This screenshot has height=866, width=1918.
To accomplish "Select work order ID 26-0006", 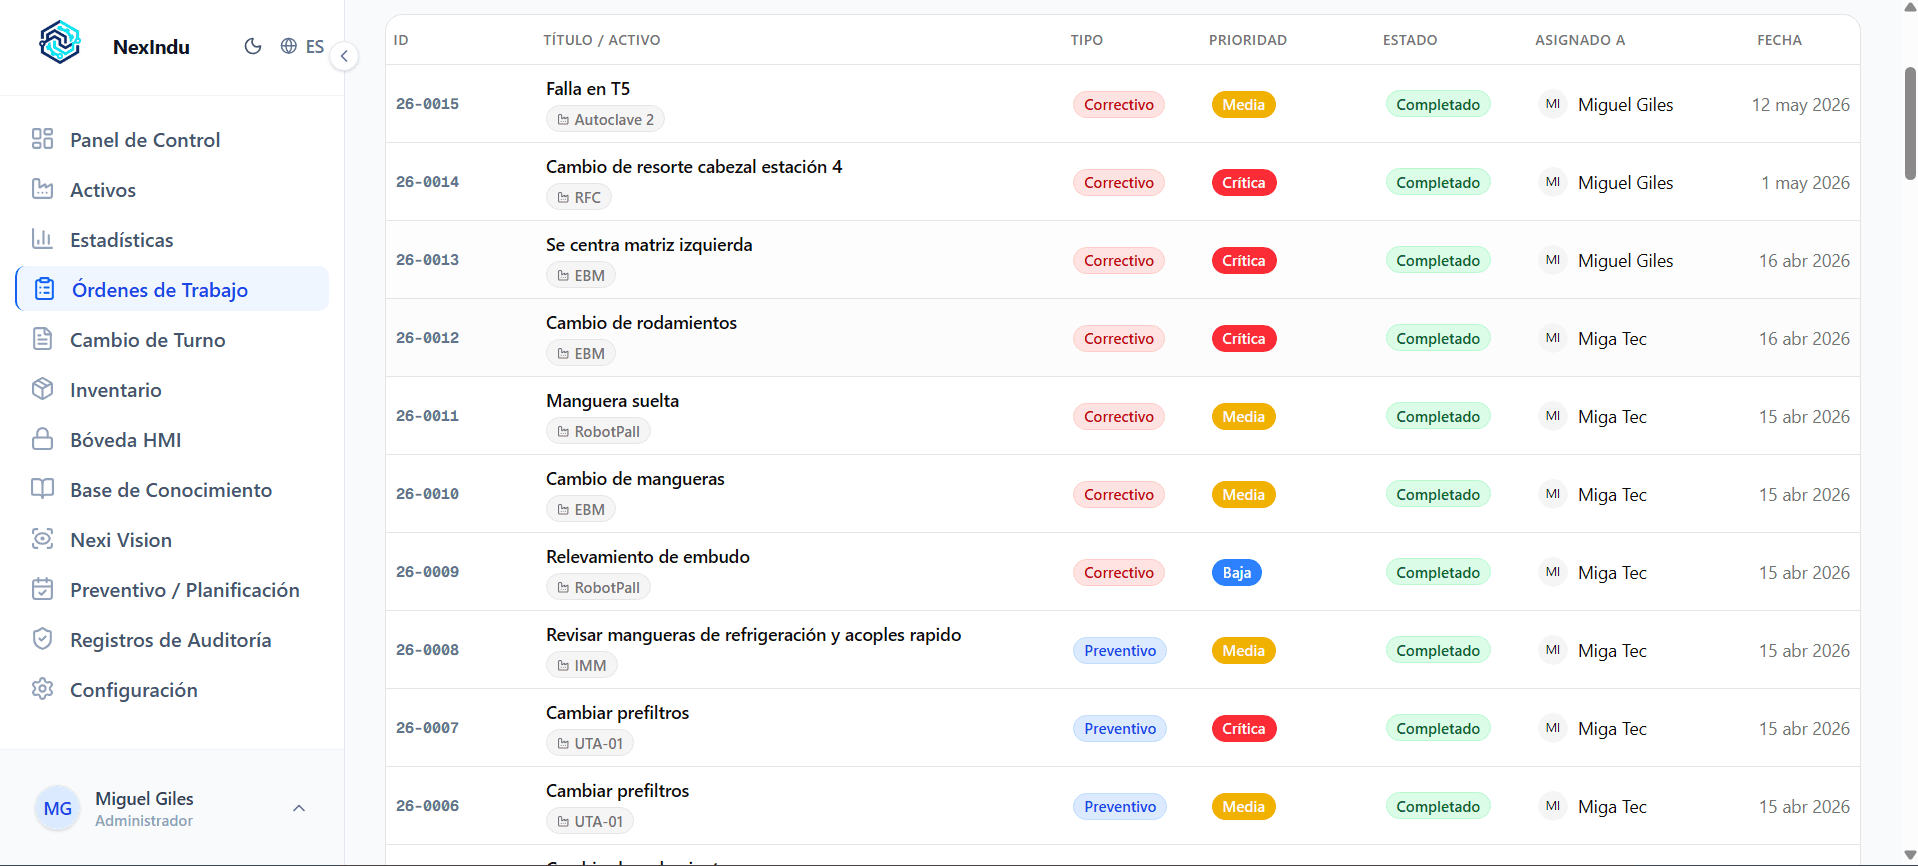I will coord(427,806).
